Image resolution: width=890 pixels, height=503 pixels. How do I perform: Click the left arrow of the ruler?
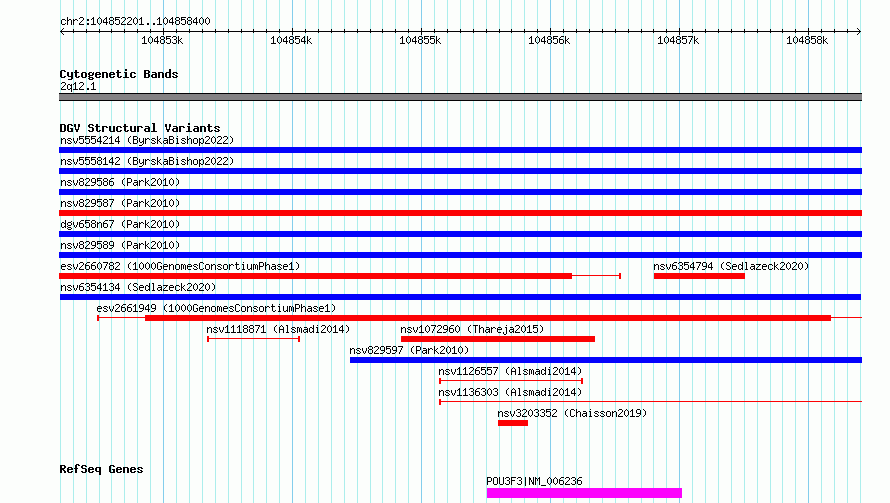point(62,32)
